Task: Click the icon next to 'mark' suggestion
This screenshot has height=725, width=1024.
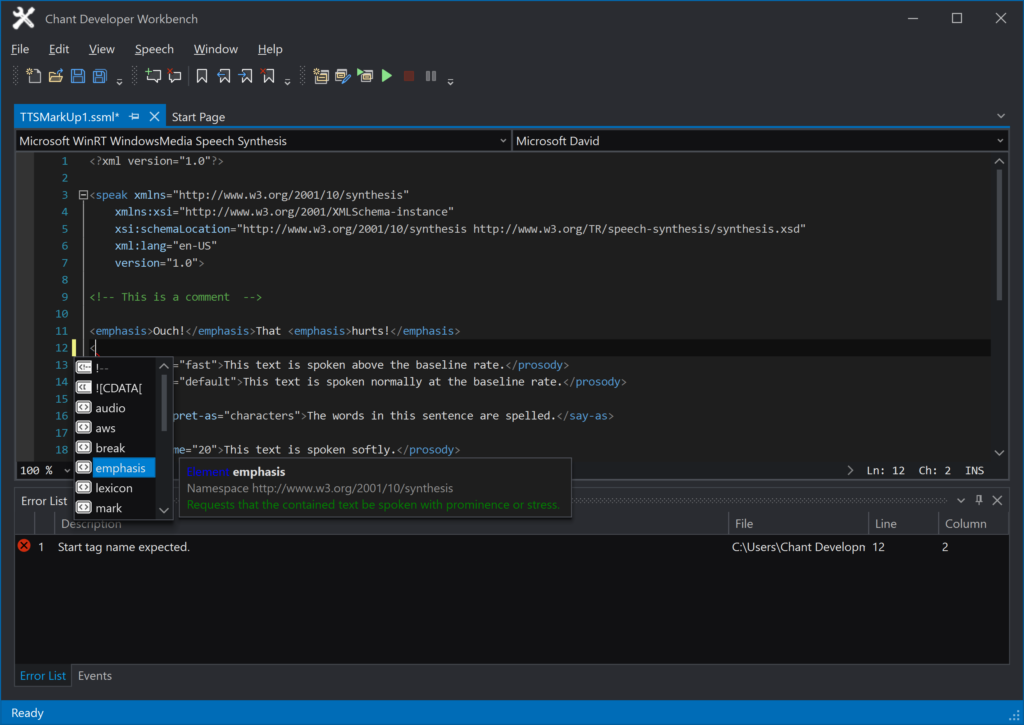Action: 84,507
